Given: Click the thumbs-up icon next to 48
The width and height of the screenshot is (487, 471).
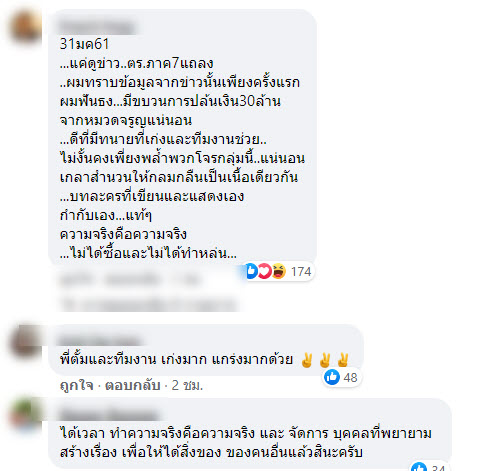Looking at the screenshot, I should click(x=332, y=377).
